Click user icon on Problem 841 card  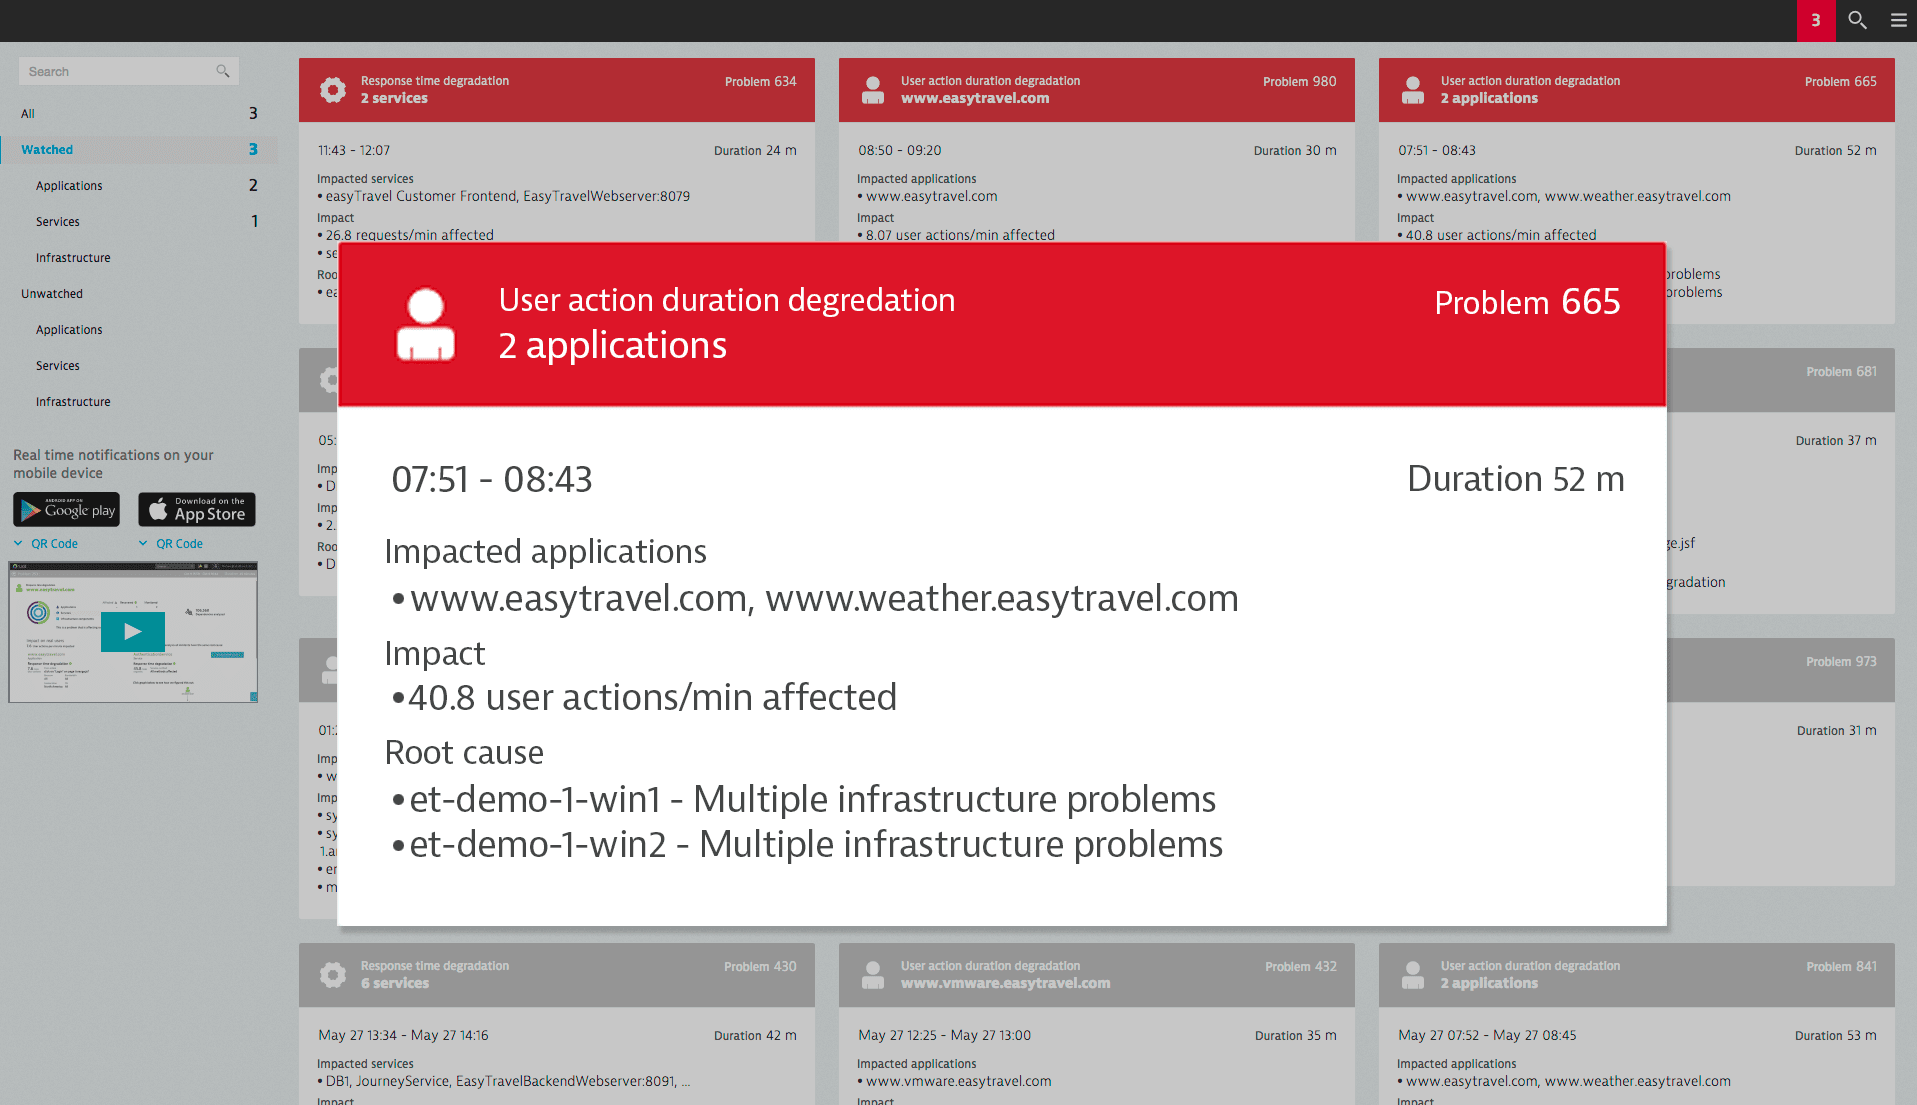coord(1413,975)
